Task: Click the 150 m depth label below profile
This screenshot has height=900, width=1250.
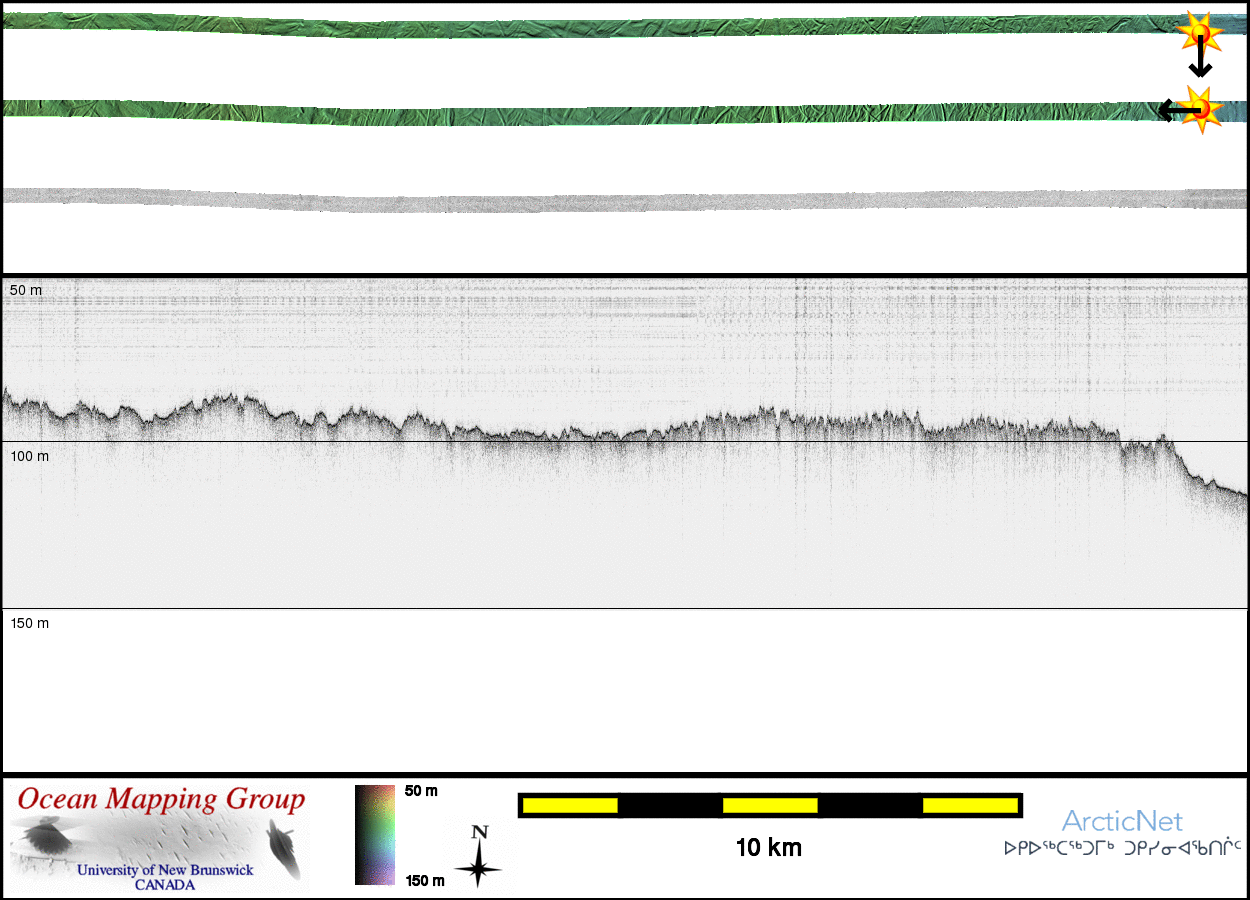Action: (29, 623)
